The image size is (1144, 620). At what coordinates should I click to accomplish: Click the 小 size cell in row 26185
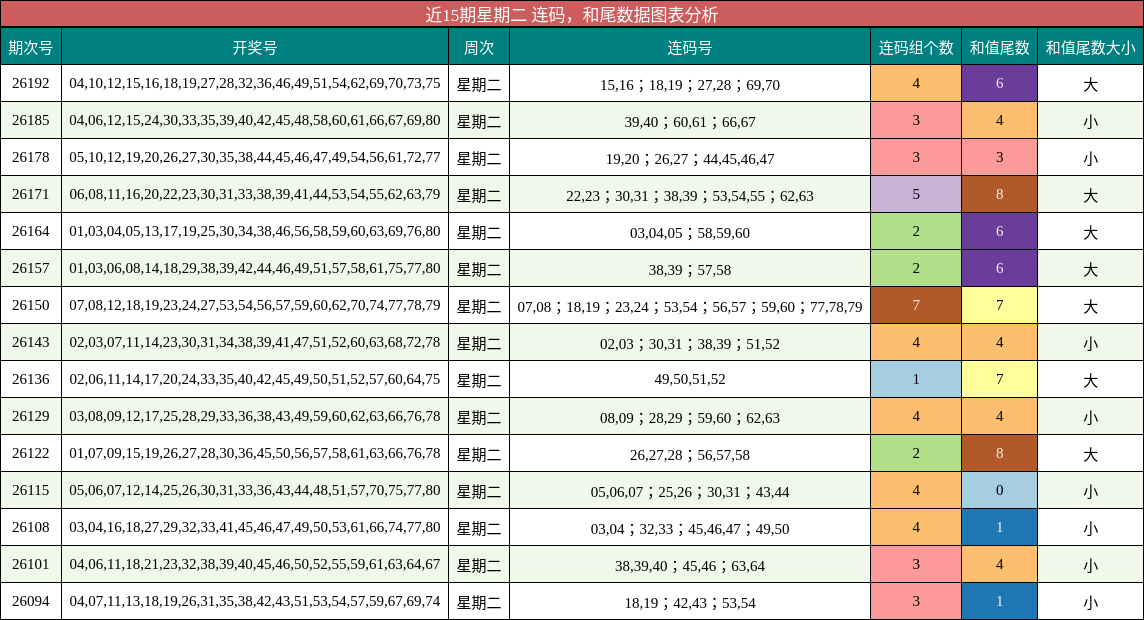click(x=1090, y=122)
